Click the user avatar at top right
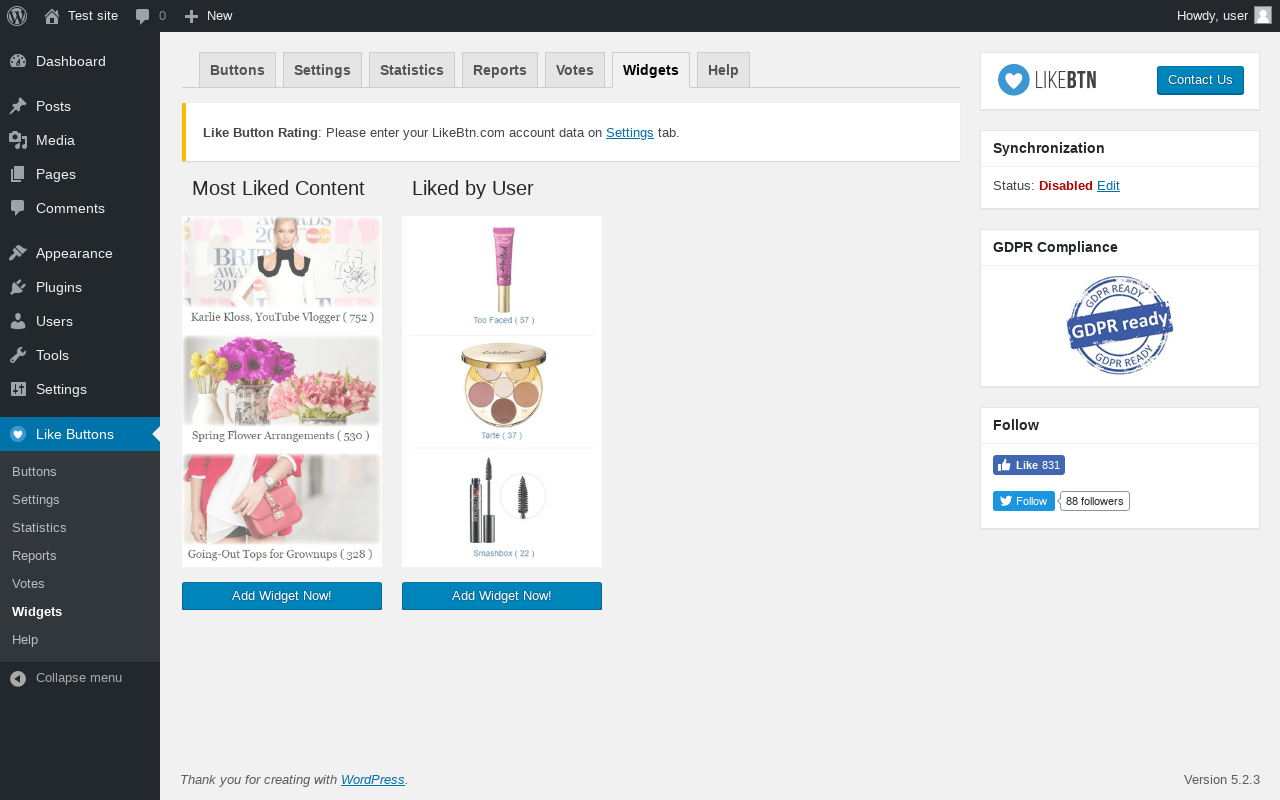Screen dimensions: 1280x800 pyautogui.click(x=1263, y=15)
